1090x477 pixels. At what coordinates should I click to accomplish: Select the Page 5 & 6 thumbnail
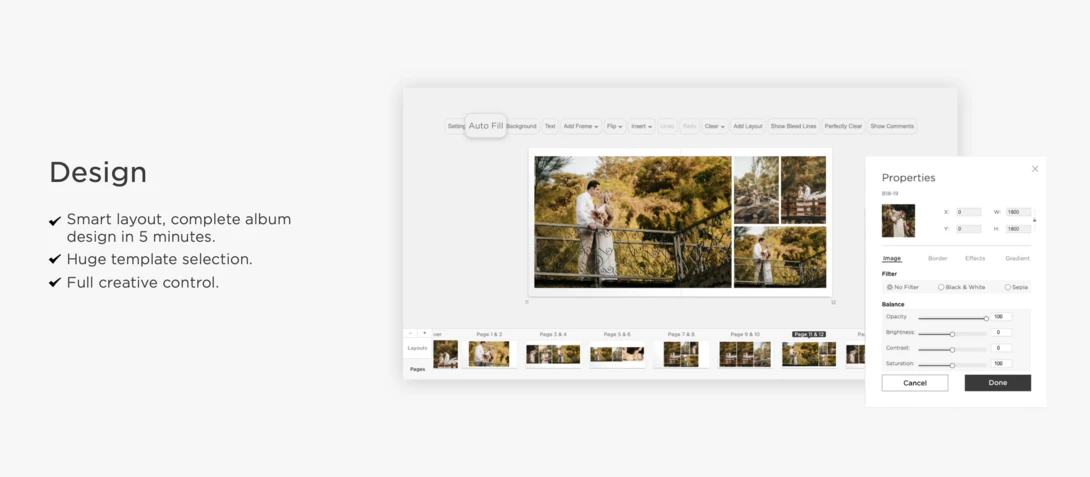tap(617, 354)
